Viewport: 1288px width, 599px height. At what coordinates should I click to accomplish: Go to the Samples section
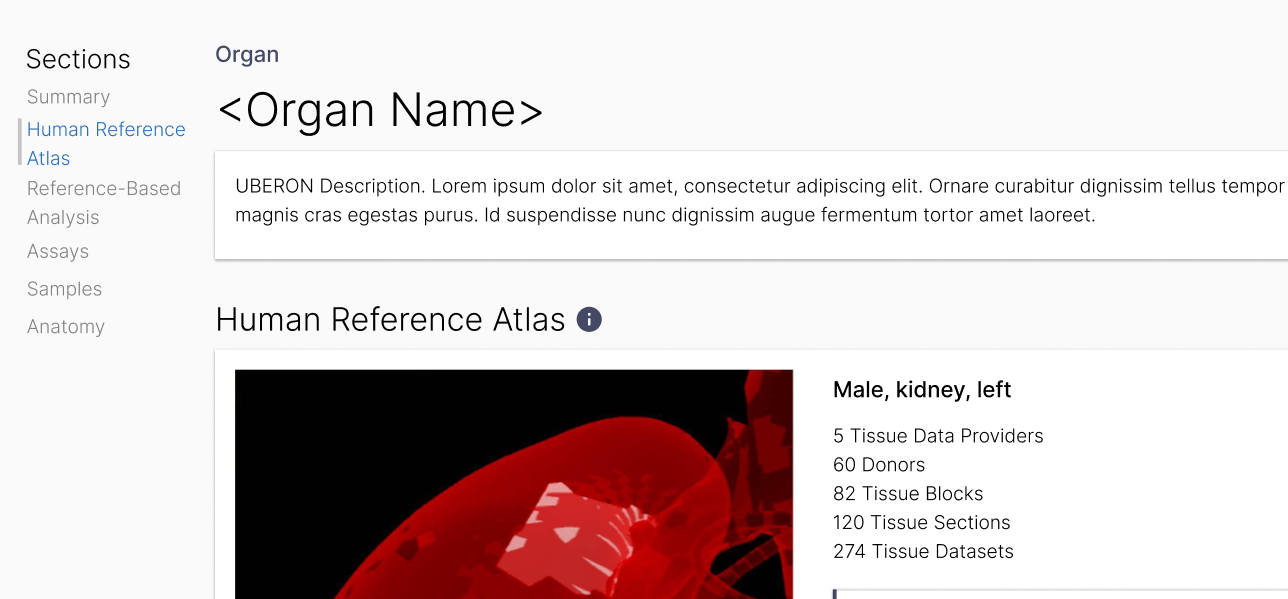click(x=64, y=289)
